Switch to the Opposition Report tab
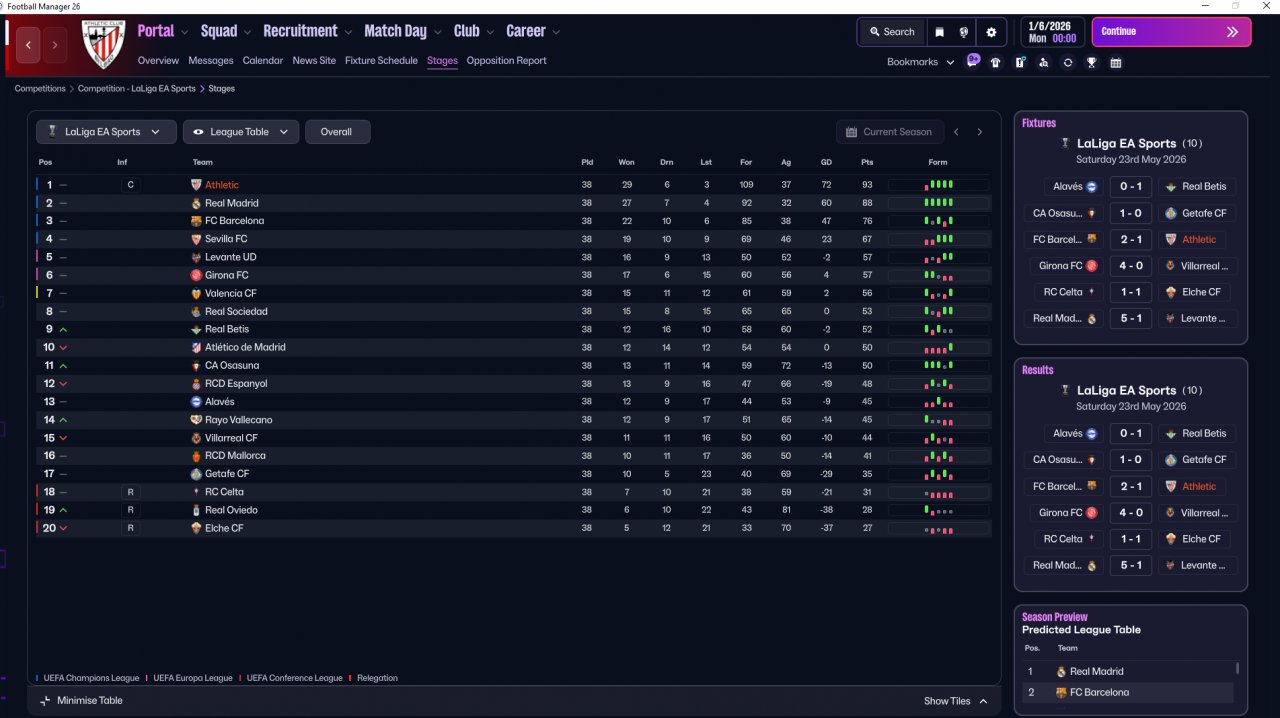 coord(507,61)
